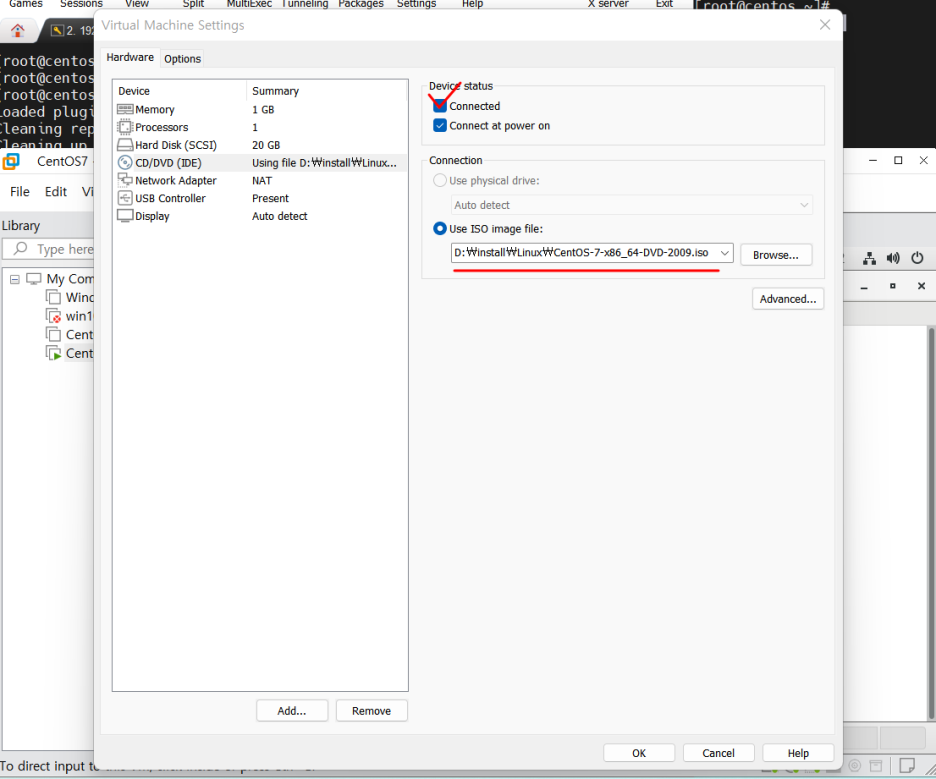Click the My Computer monitor icon
Image resolution: width=936 pixels, height=779 pixels.
pyautogui.click(x=34, y=279)
